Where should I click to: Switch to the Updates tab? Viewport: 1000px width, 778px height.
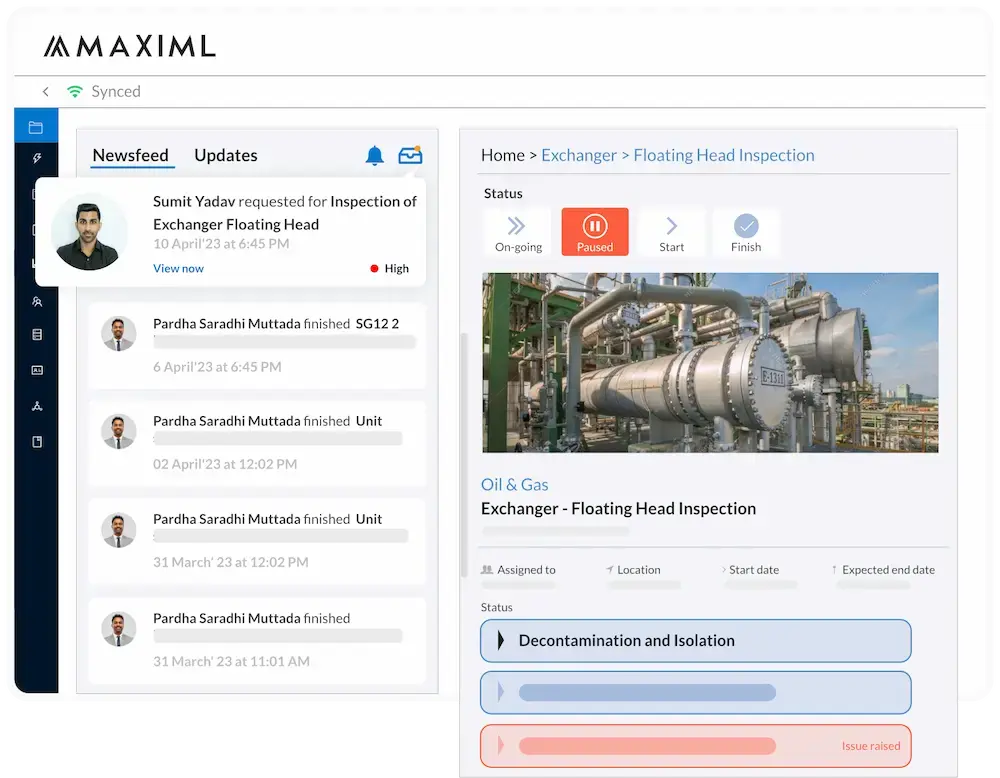pyautogui.click(x=225, y=155)
